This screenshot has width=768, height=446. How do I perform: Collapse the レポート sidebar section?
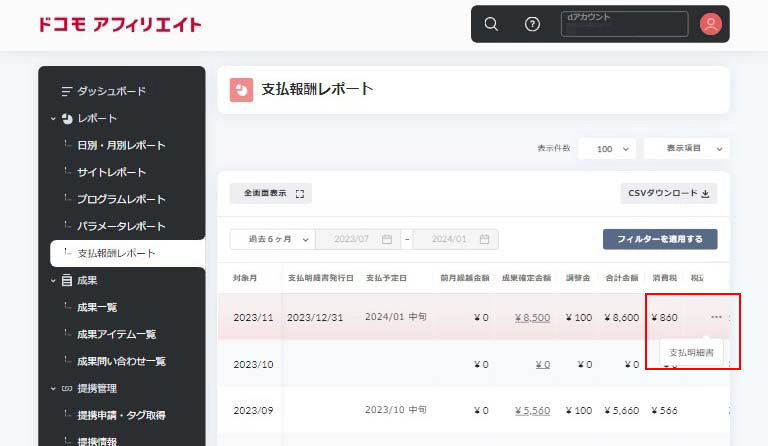pos(53,118)
